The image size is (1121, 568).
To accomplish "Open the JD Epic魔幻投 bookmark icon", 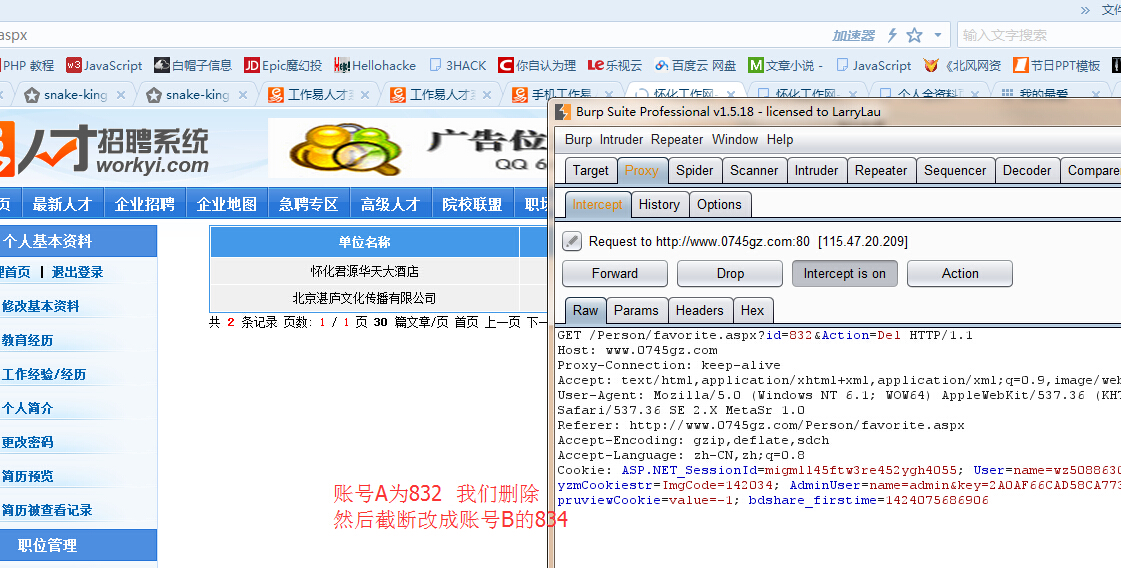I will 252,65.
